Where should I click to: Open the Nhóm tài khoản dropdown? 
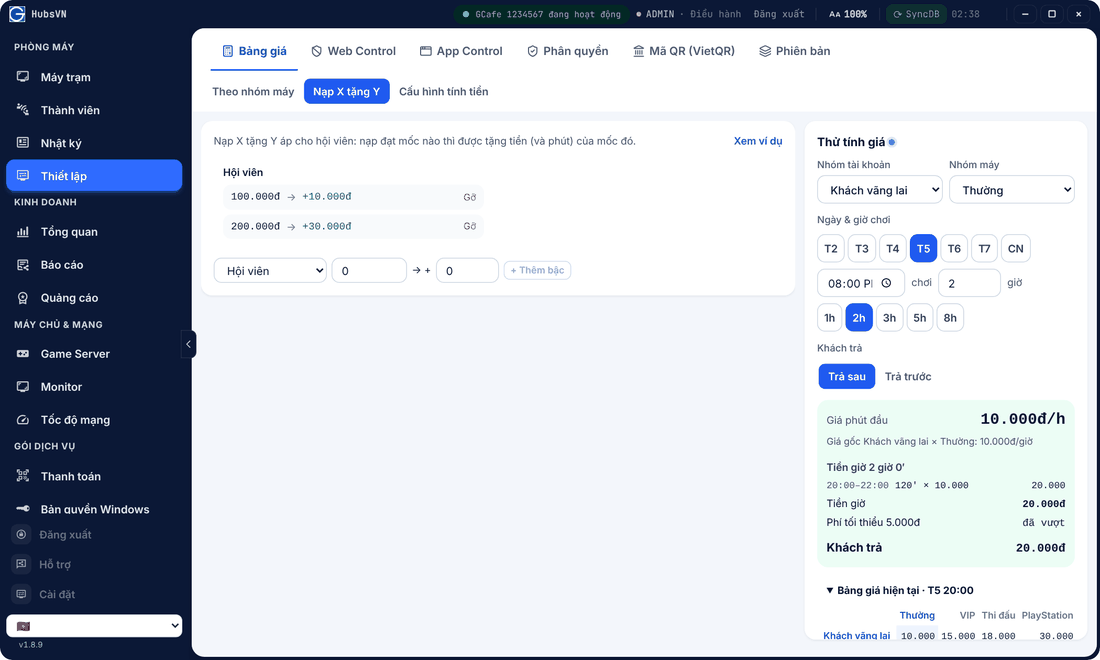tap(880, 190)
